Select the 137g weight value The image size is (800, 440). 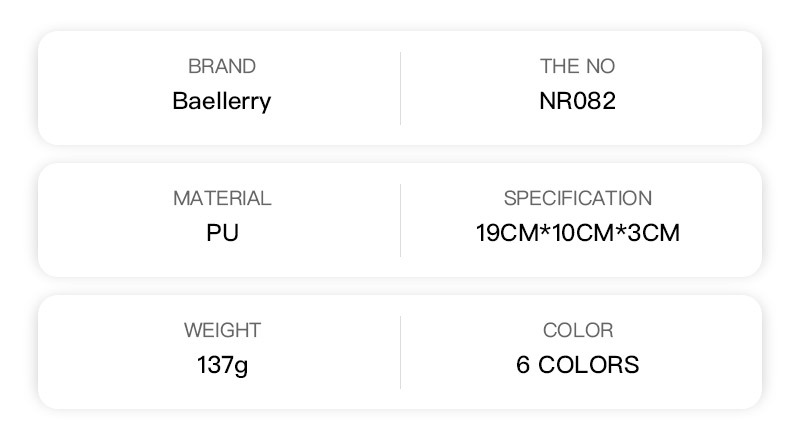pos(222,366)
